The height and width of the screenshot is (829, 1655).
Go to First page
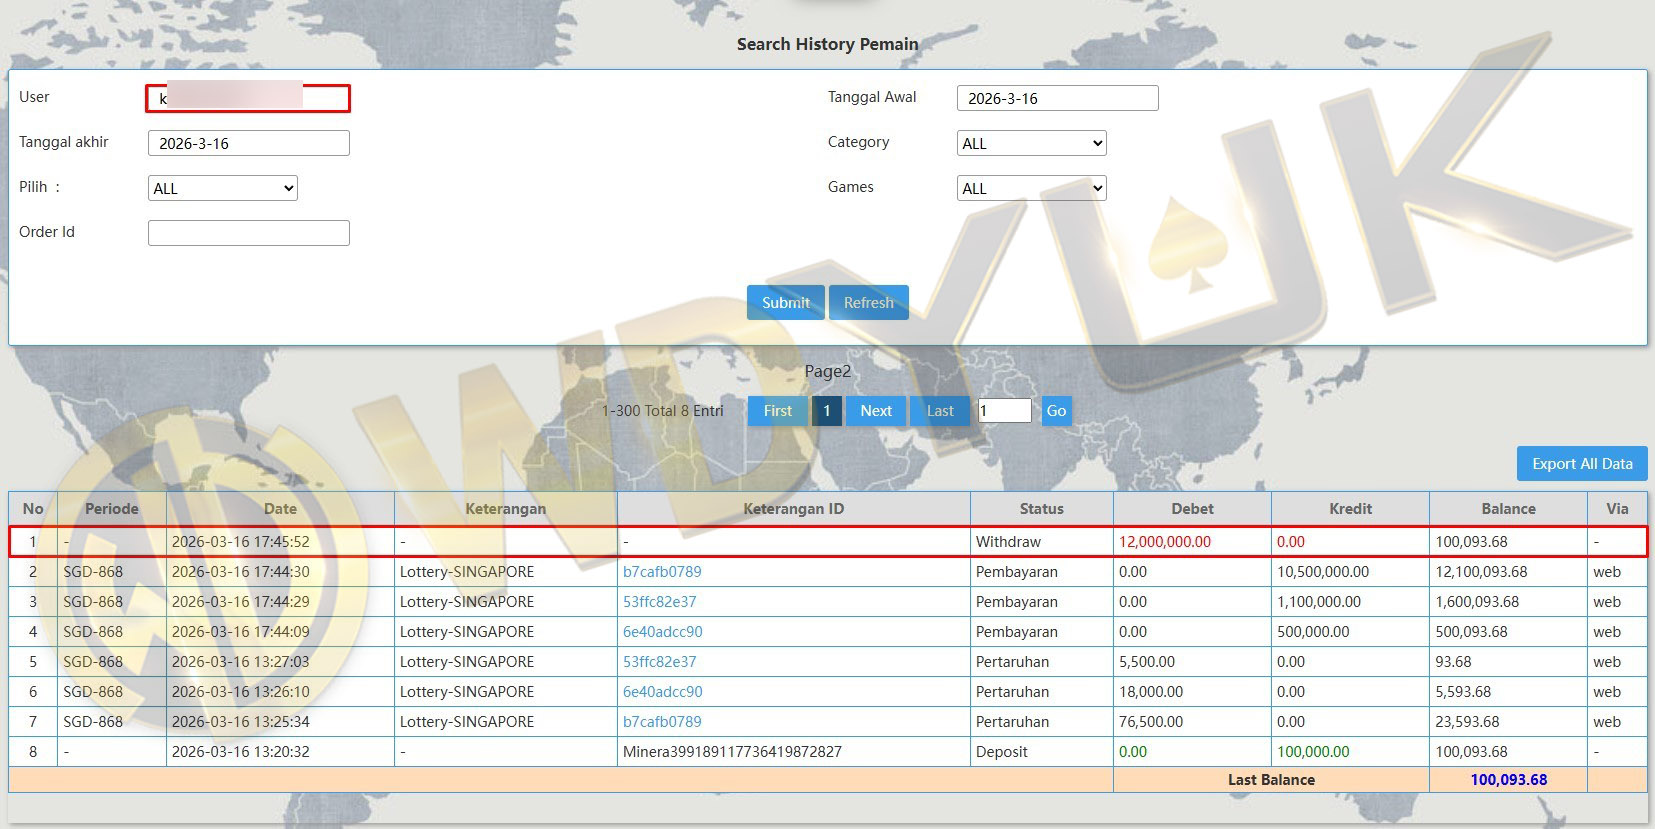(x=777, y=411)
